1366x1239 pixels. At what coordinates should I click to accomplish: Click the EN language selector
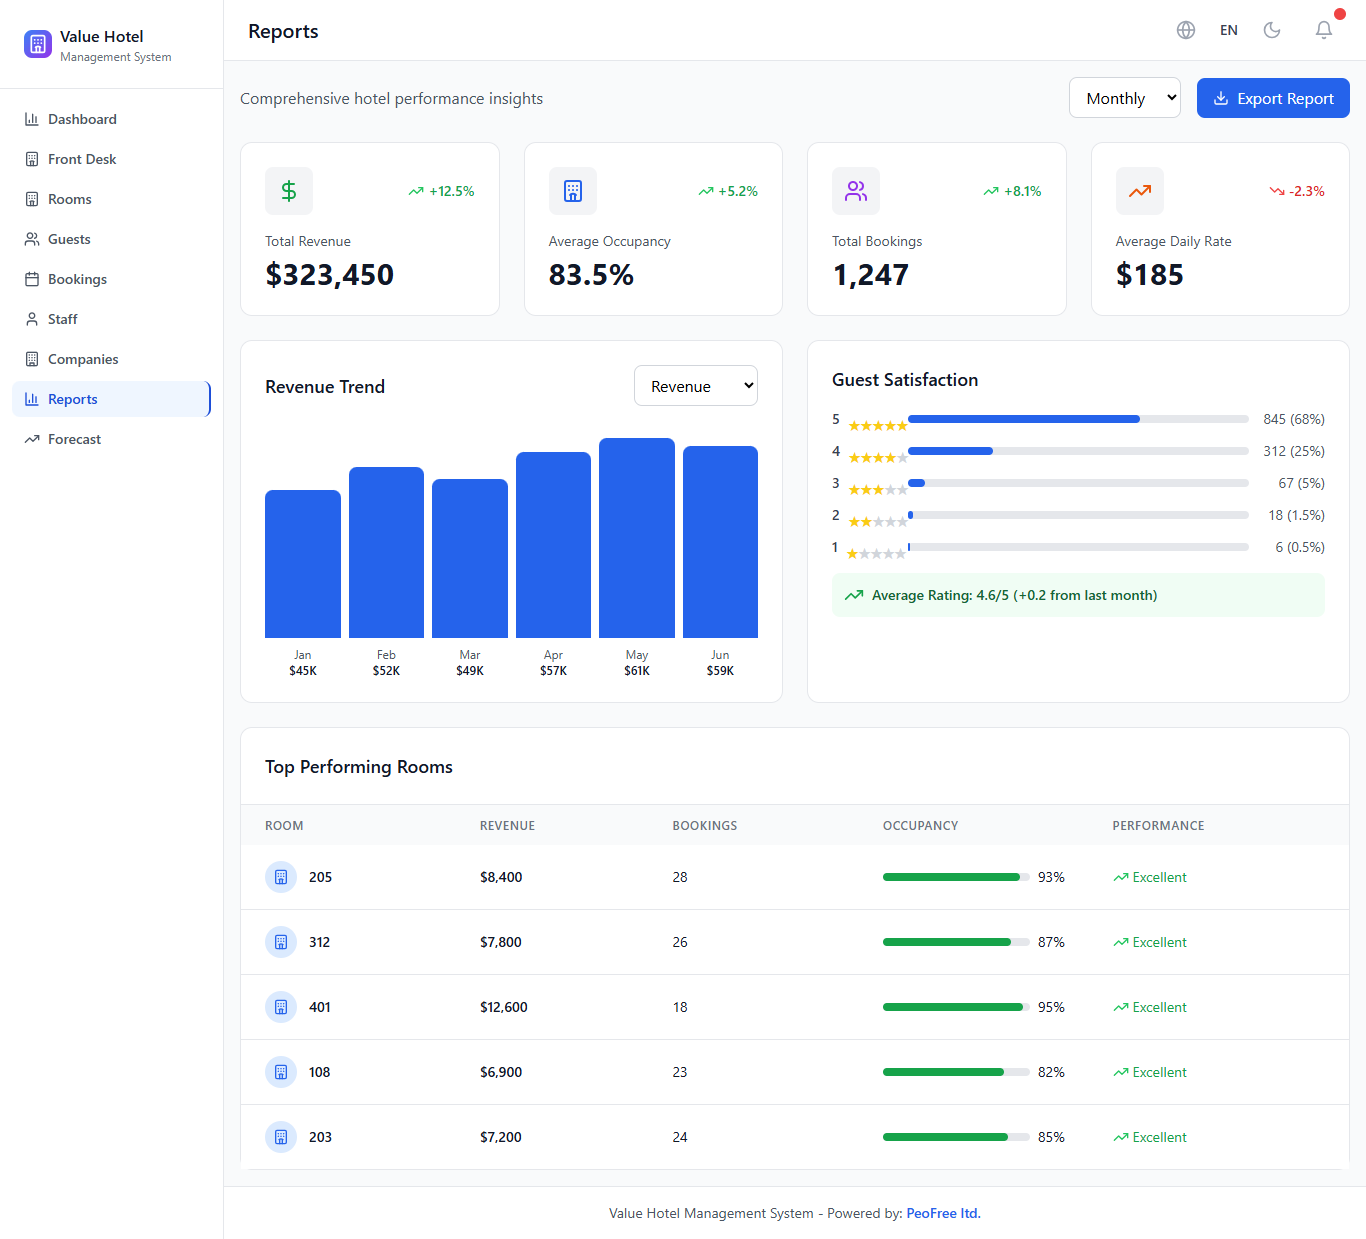1228,30
